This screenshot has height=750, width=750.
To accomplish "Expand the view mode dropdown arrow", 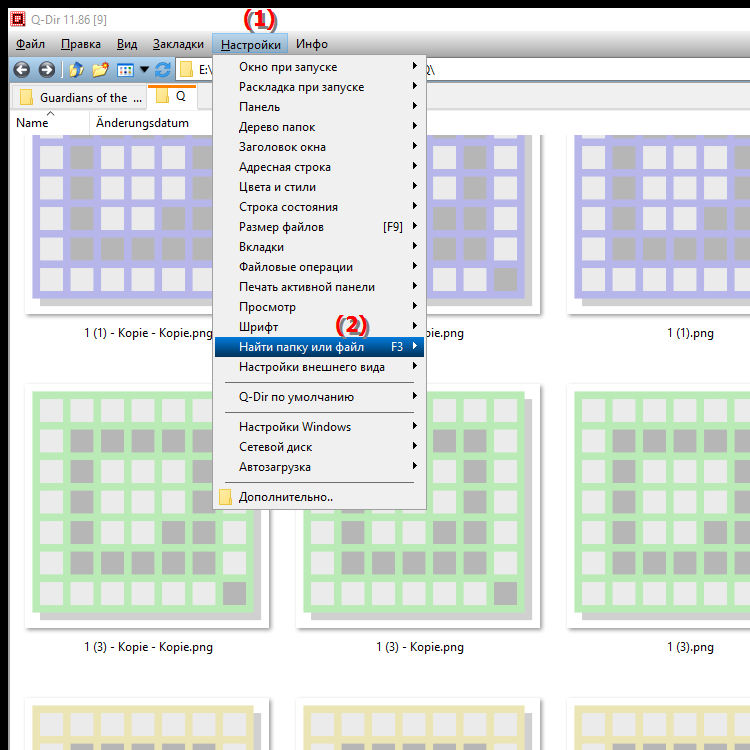I will point(144,70).
